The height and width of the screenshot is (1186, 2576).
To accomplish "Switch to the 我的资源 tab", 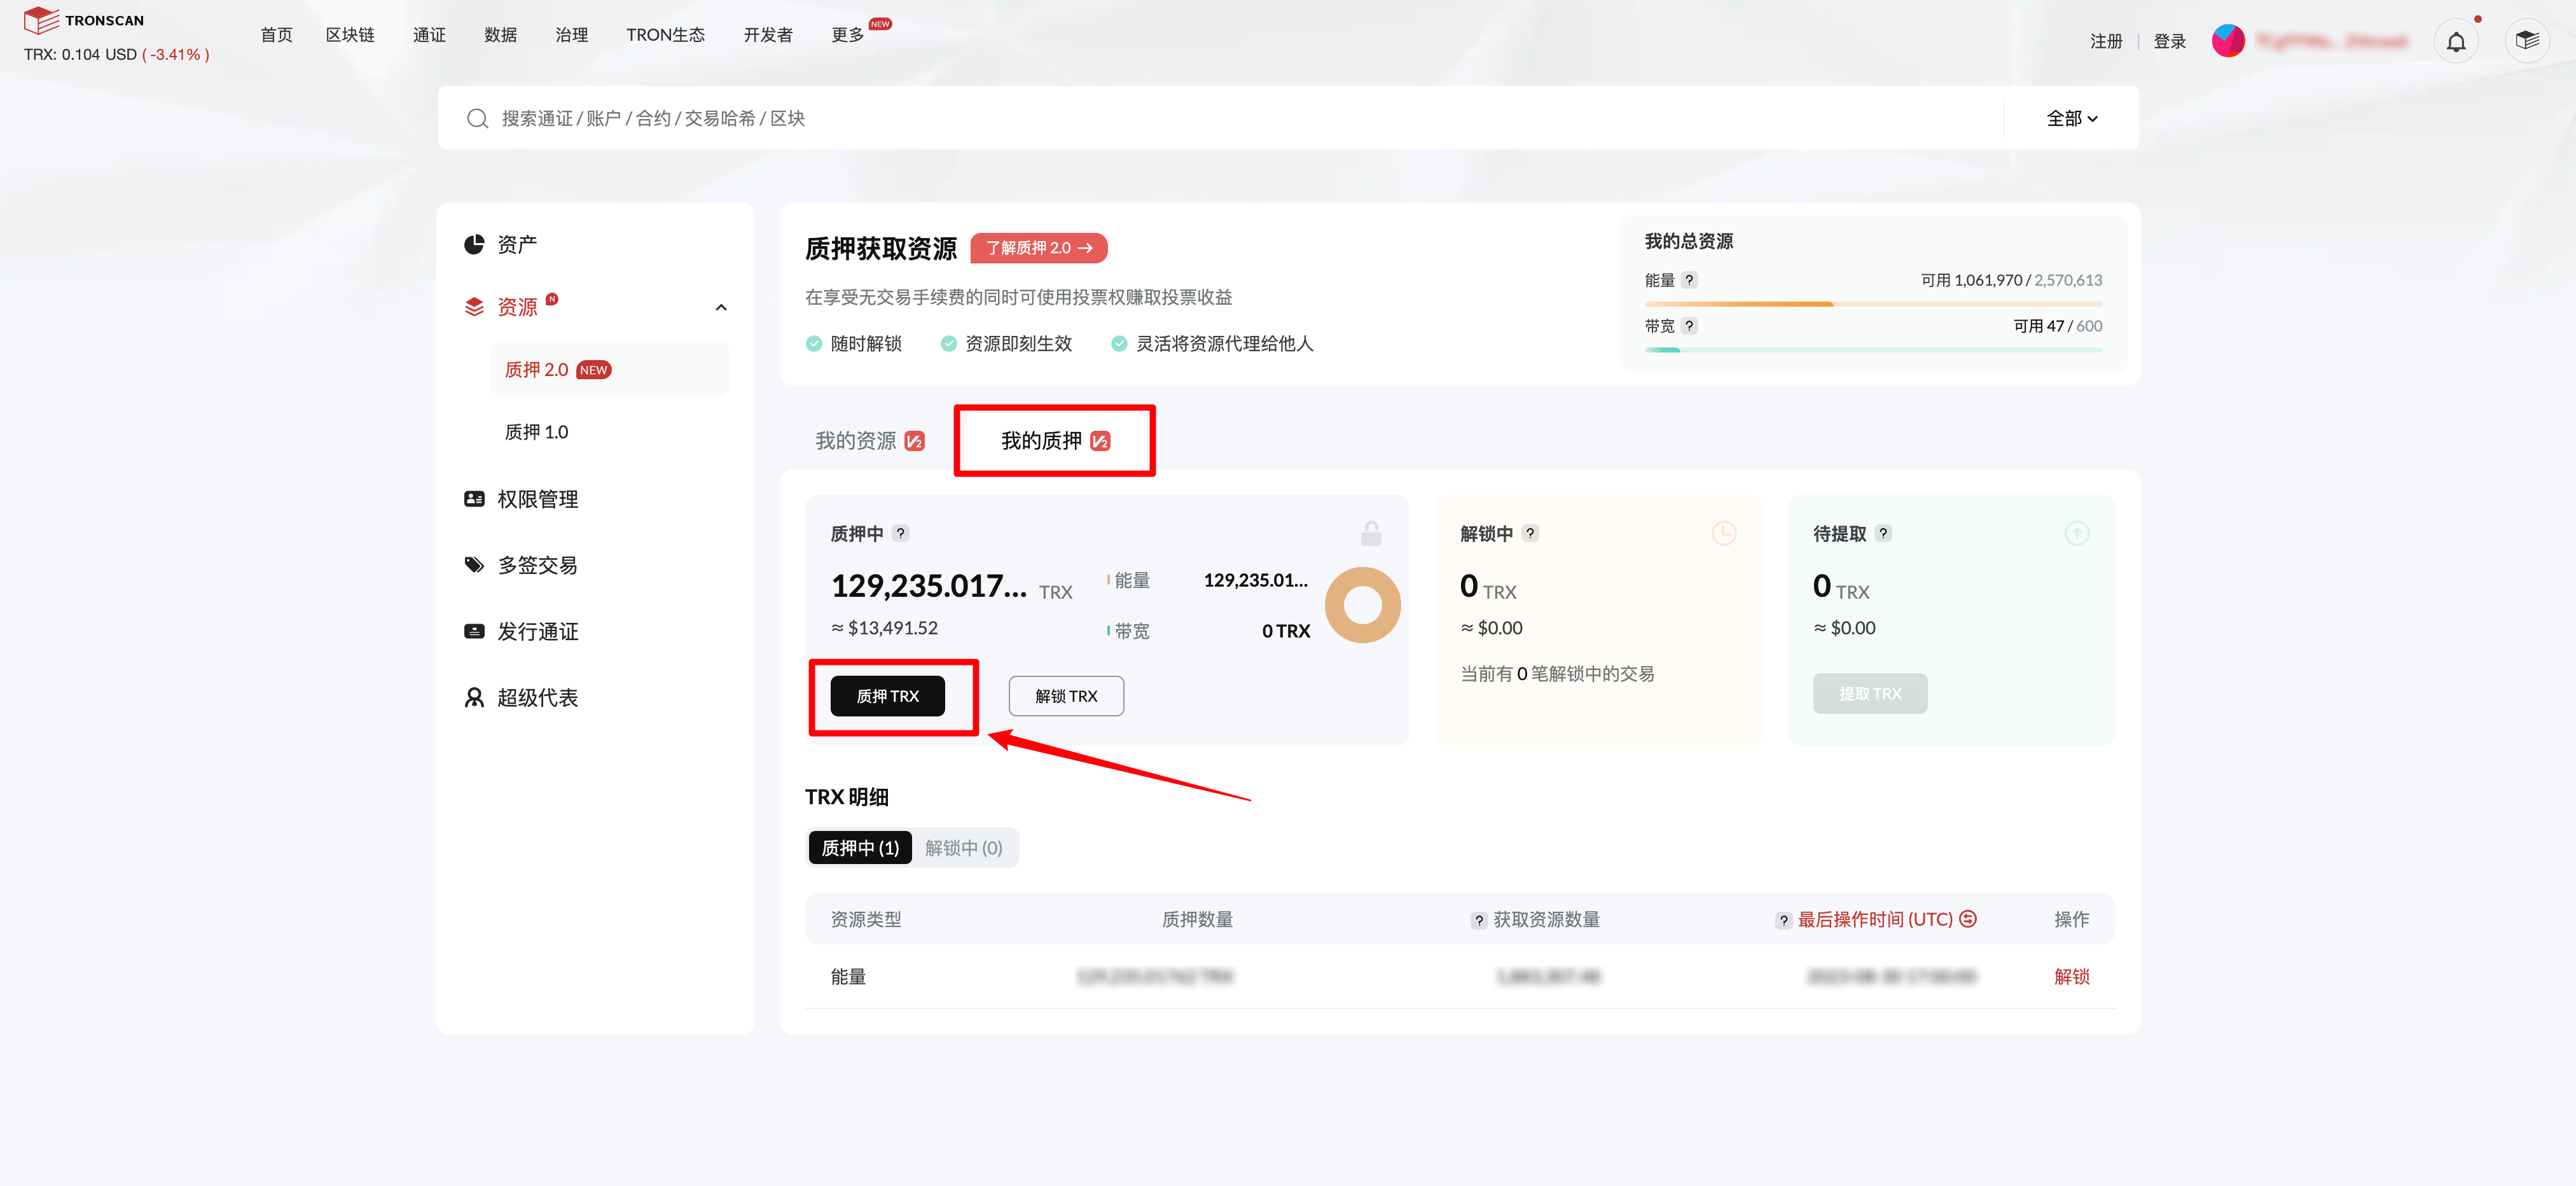I will click(858, 440).
